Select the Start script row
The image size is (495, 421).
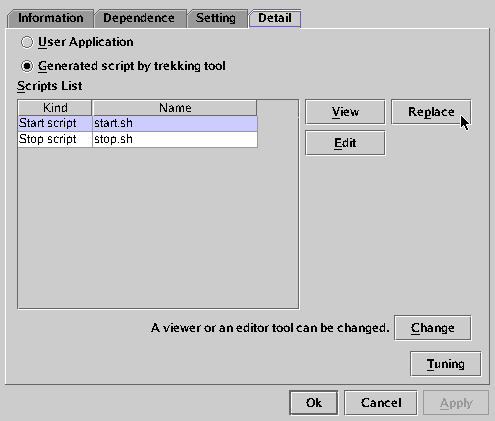(x=138, y=123)
